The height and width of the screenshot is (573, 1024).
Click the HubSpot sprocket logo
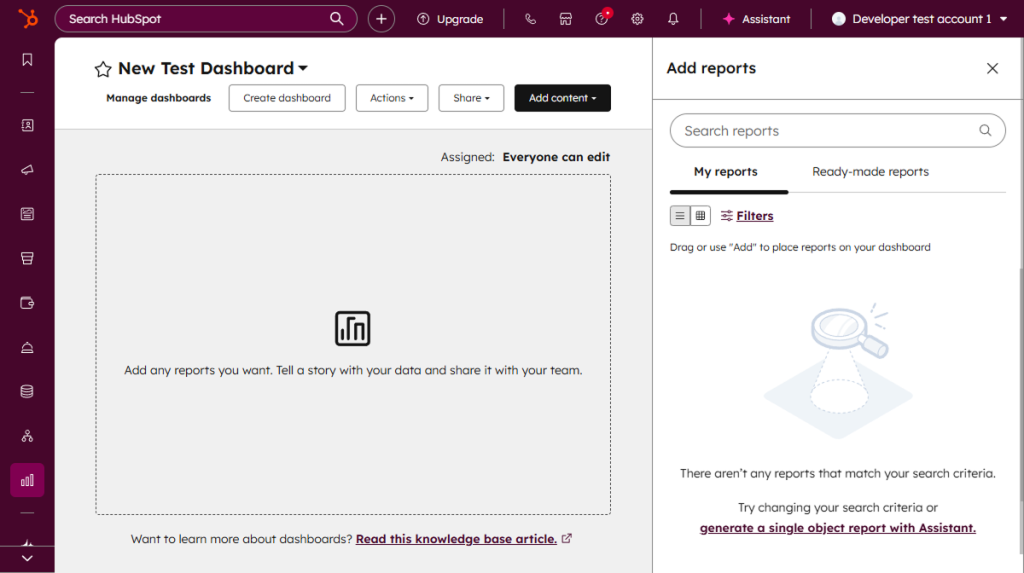coord(27,18)
